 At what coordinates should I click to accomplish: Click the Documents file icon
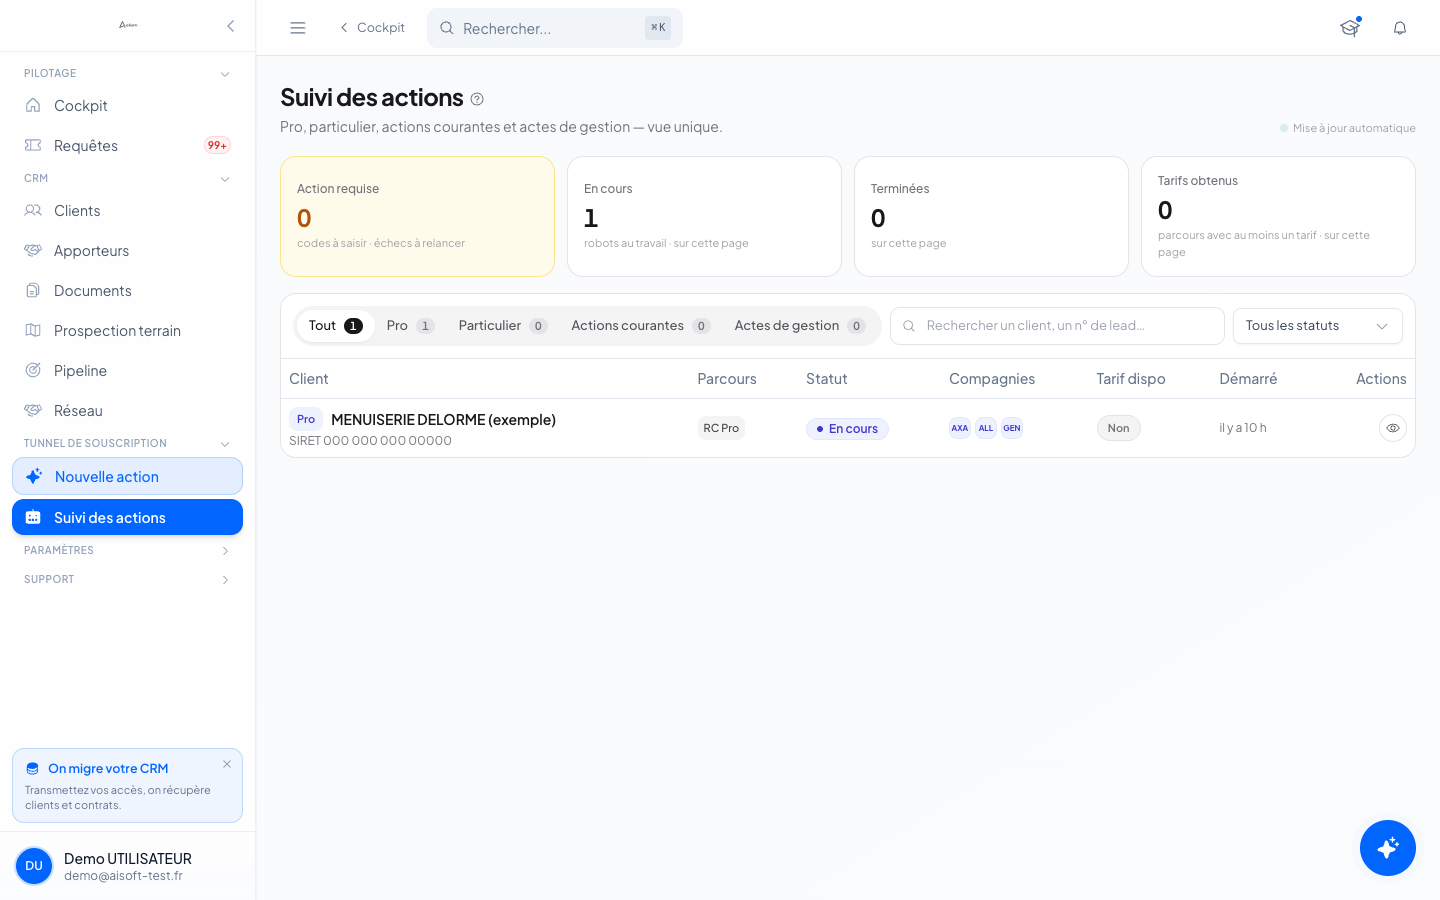(33, 290)
